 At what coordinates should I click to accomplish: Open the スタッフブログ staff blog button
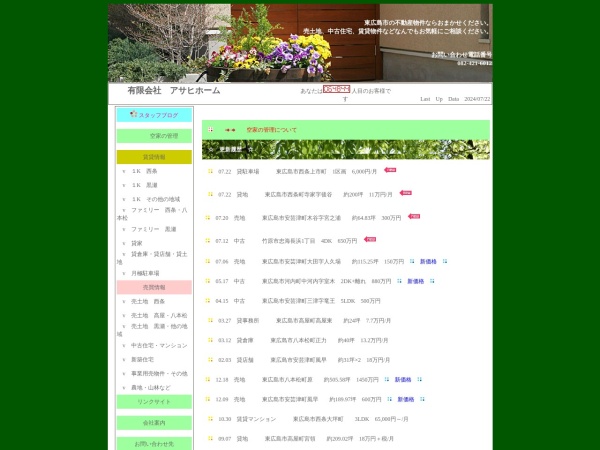click(x=154, y=115)
